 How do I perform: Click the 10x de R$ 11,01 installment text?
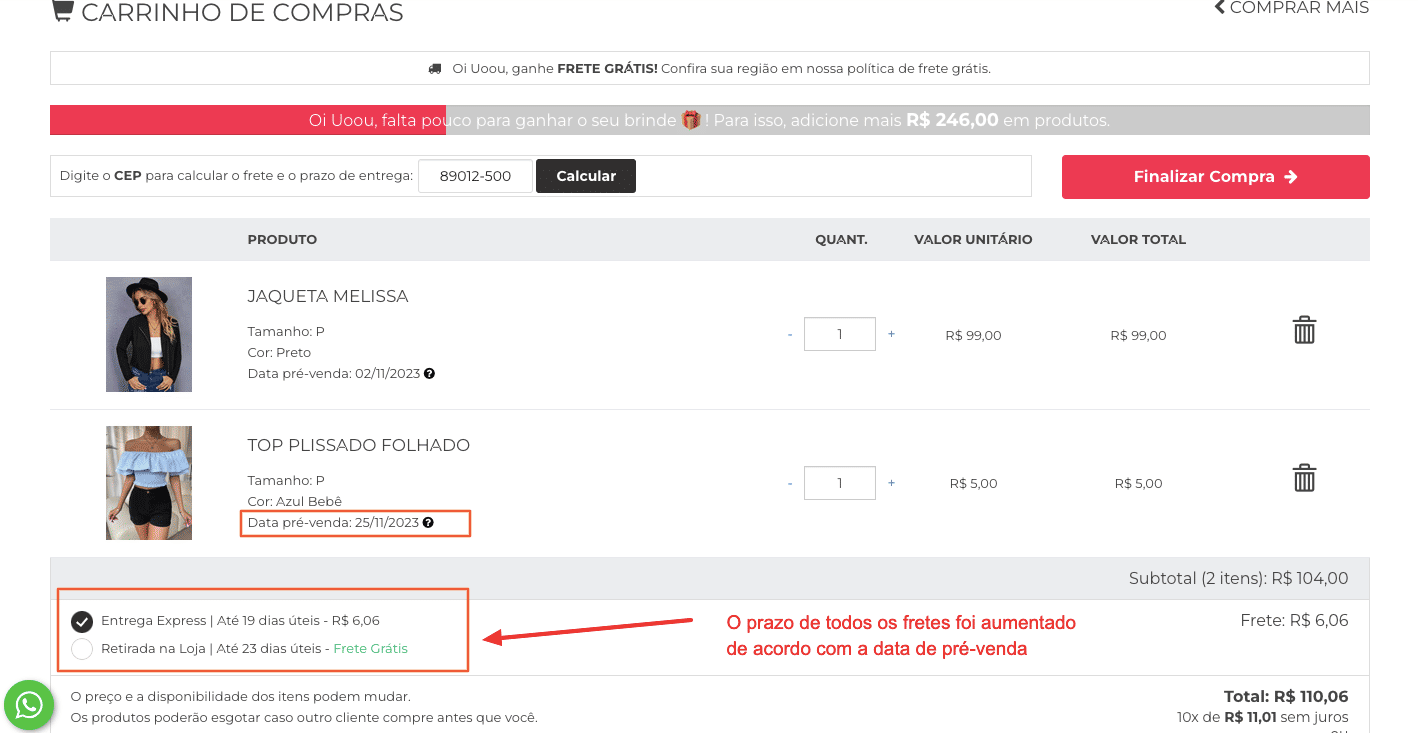coord(1263,717)
